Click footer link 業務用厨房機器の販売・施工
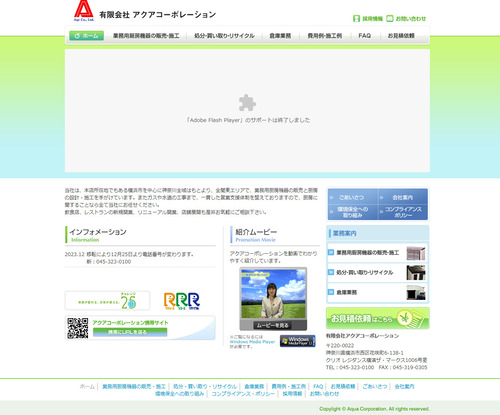The width and height of the screenshot is (500, 415). 134,387
